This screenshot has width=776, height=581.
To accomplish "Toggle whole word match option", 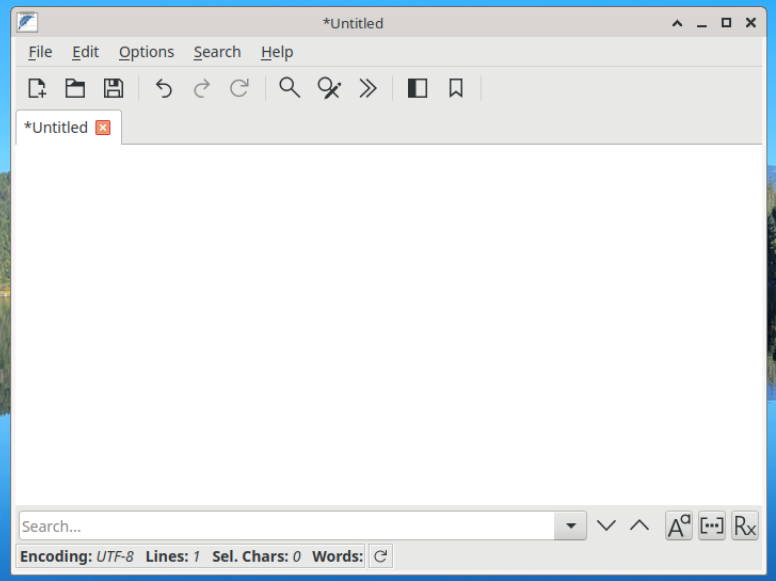I will pyautogui.click(x=712, y=526).
